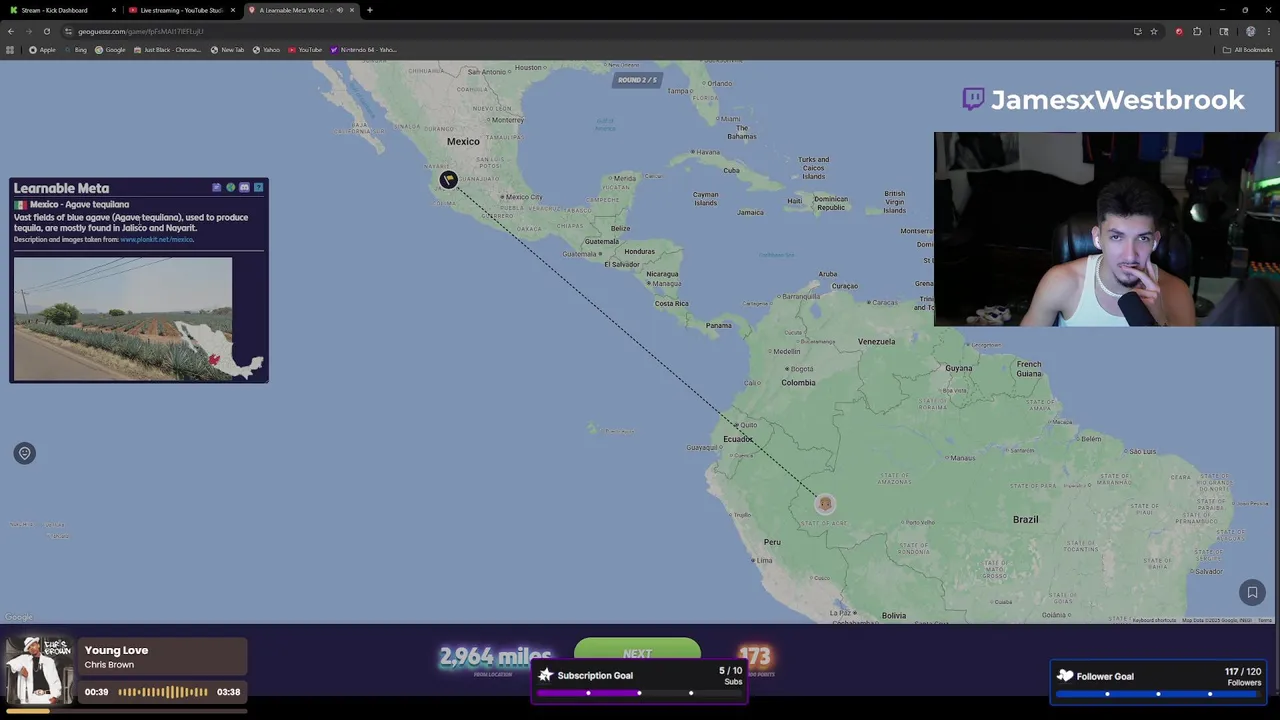Click the globe icon in Learnable Meta panel

click(x=231, y=188)
